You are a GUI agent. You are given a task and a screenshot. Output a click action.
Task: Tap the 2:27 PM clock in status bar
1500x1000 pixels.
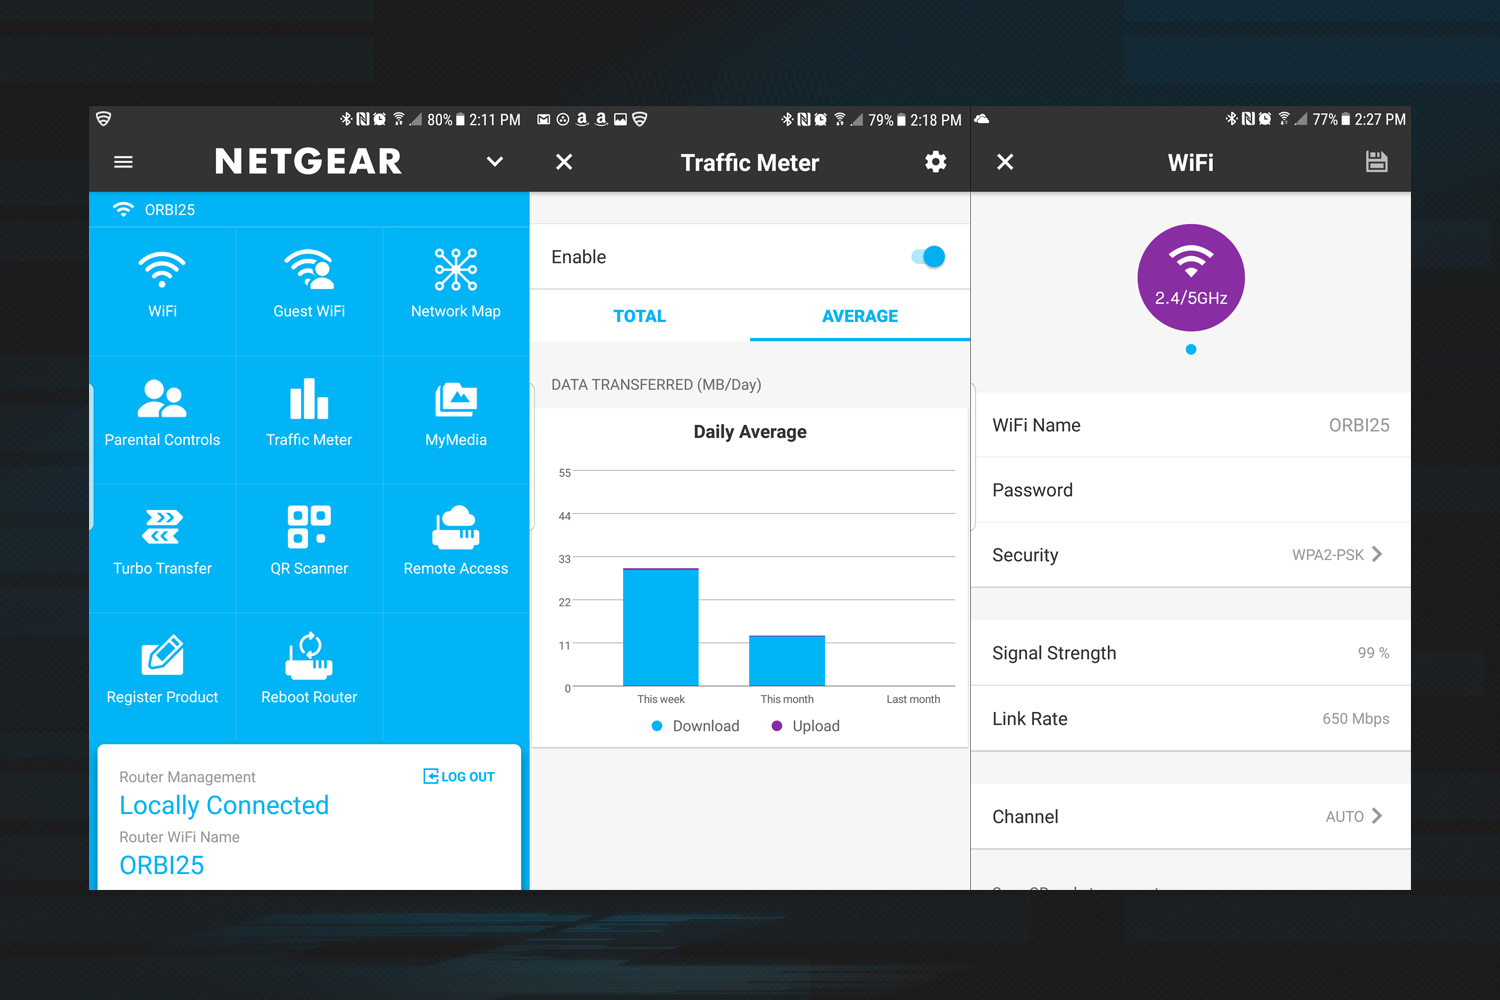1380,120
